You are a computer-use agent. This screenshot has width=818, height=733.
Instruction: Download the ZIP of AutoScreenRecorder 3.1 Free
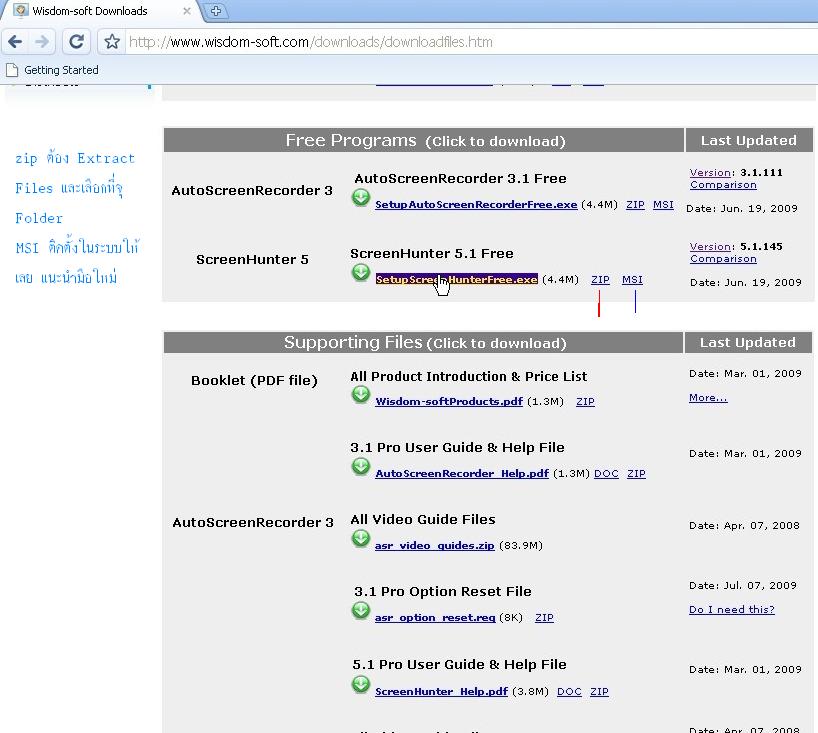(x=635, y=205)
